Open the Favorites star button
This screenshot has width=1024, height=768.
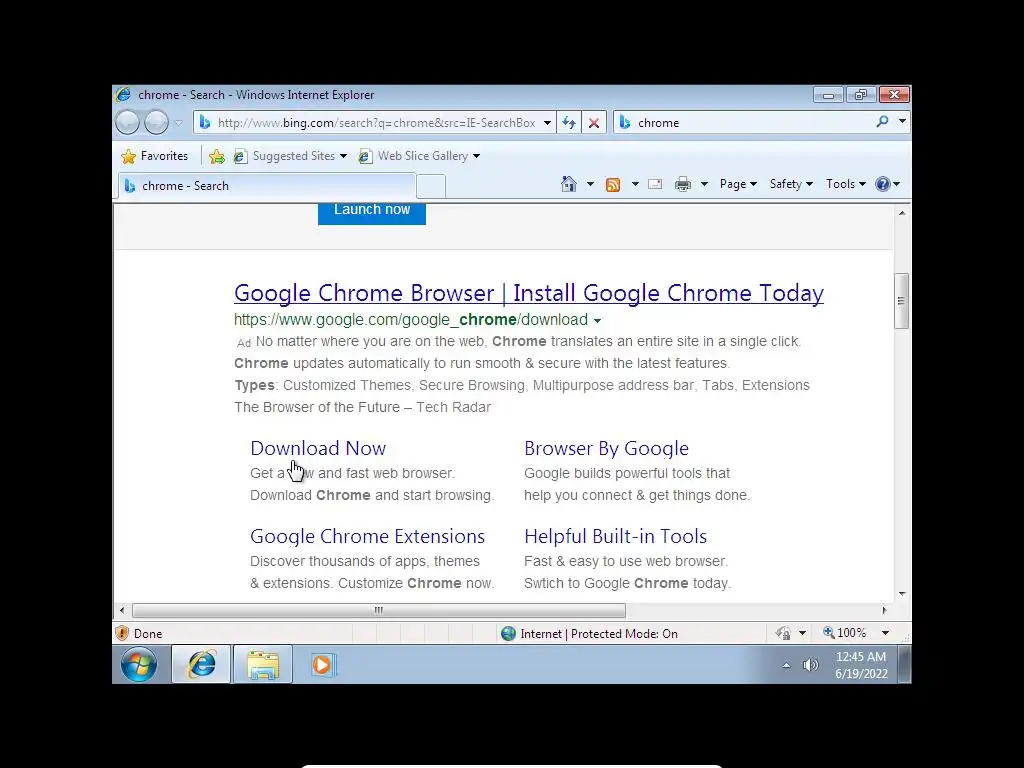[x=155, y=156]
